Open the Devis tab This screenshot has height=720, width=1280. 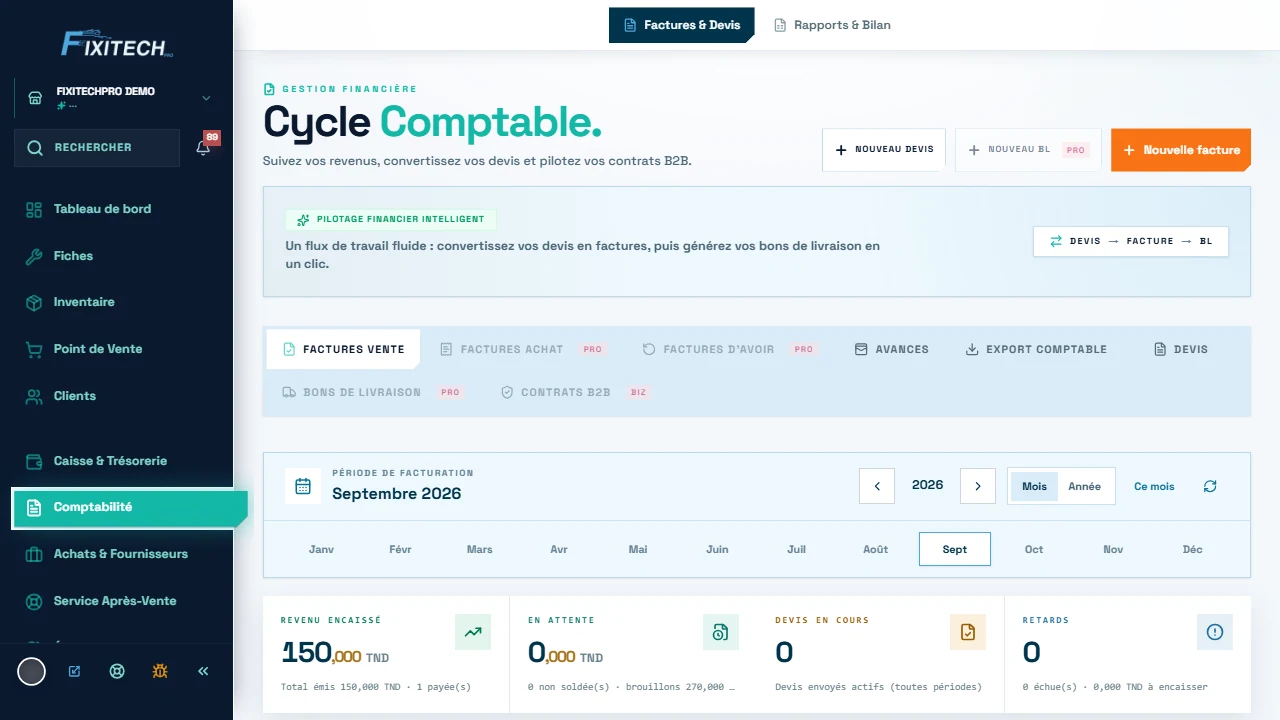point(1181,349)
